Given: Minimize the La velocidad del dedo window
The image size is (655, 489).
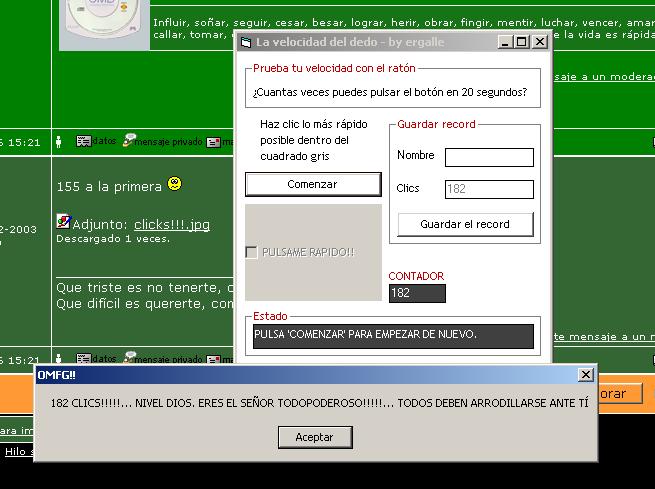Looking at the screenshot, I should click(505, 42).
